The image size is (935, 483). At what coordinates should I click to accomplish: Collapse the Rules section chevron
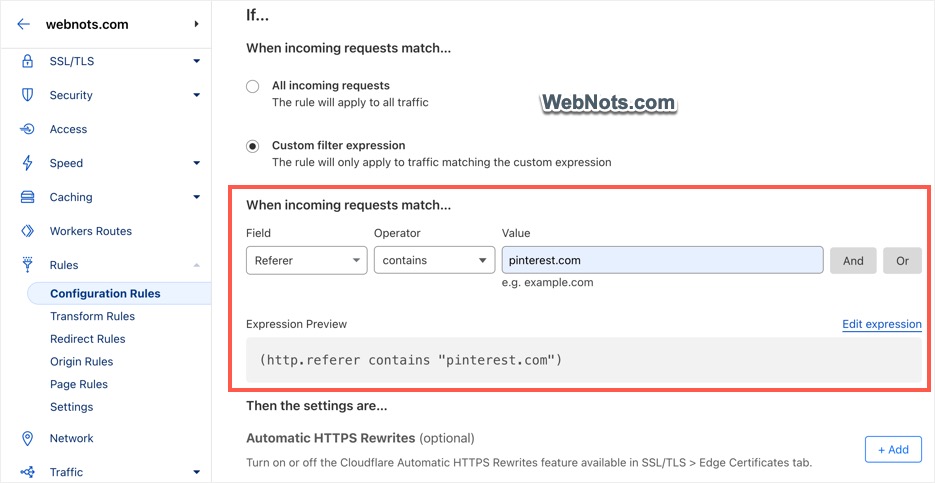197,265
